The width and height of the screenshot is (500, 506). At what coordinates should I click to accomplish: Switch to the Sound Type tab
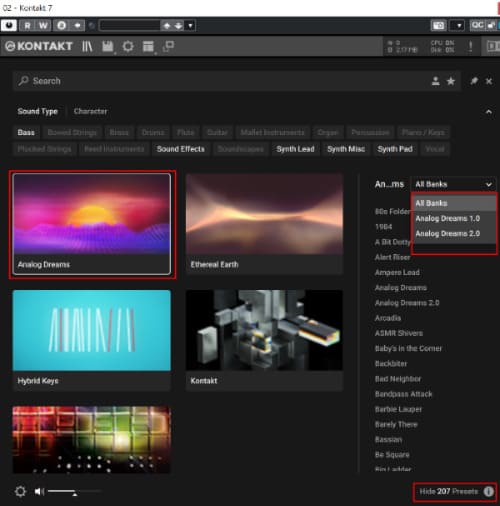click(38, 111)
